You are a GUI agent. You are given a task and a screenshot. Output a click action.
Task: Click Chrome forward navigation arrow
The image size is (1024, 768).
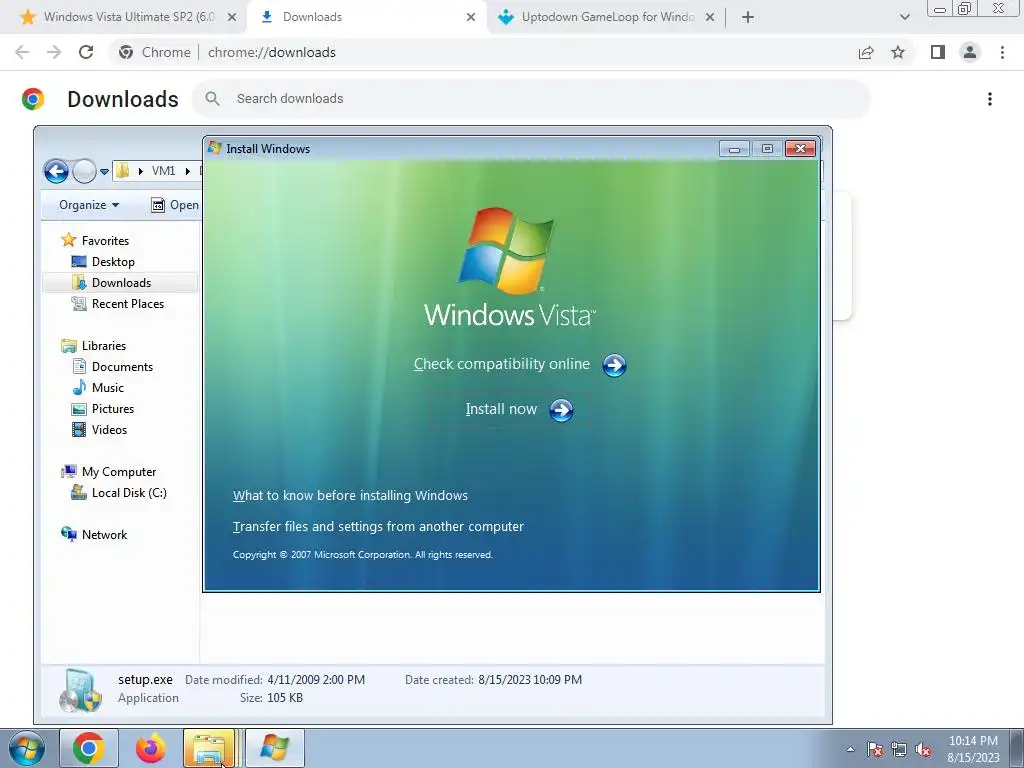54,52
